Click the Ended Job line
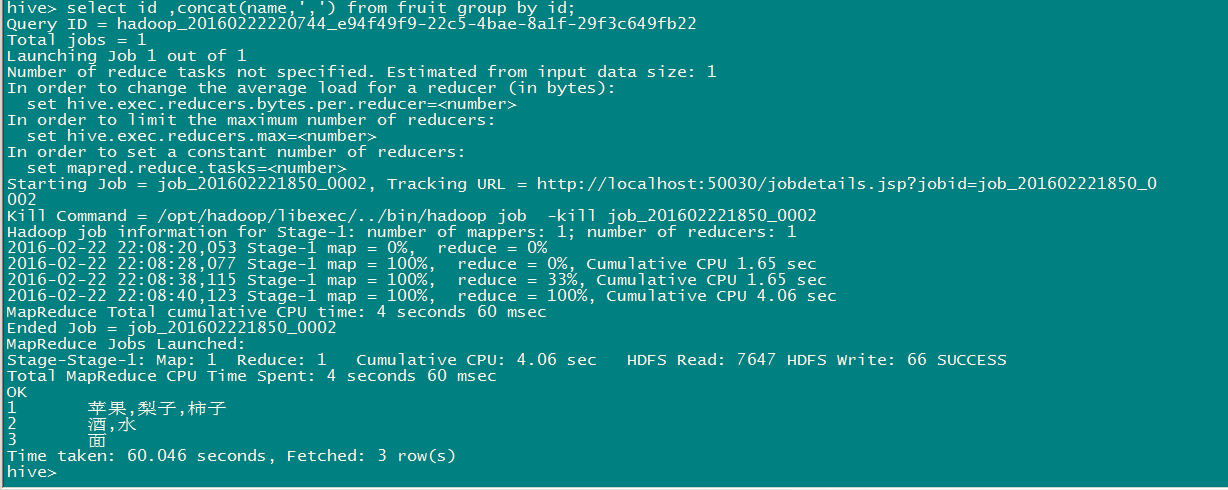 (171, 328)
